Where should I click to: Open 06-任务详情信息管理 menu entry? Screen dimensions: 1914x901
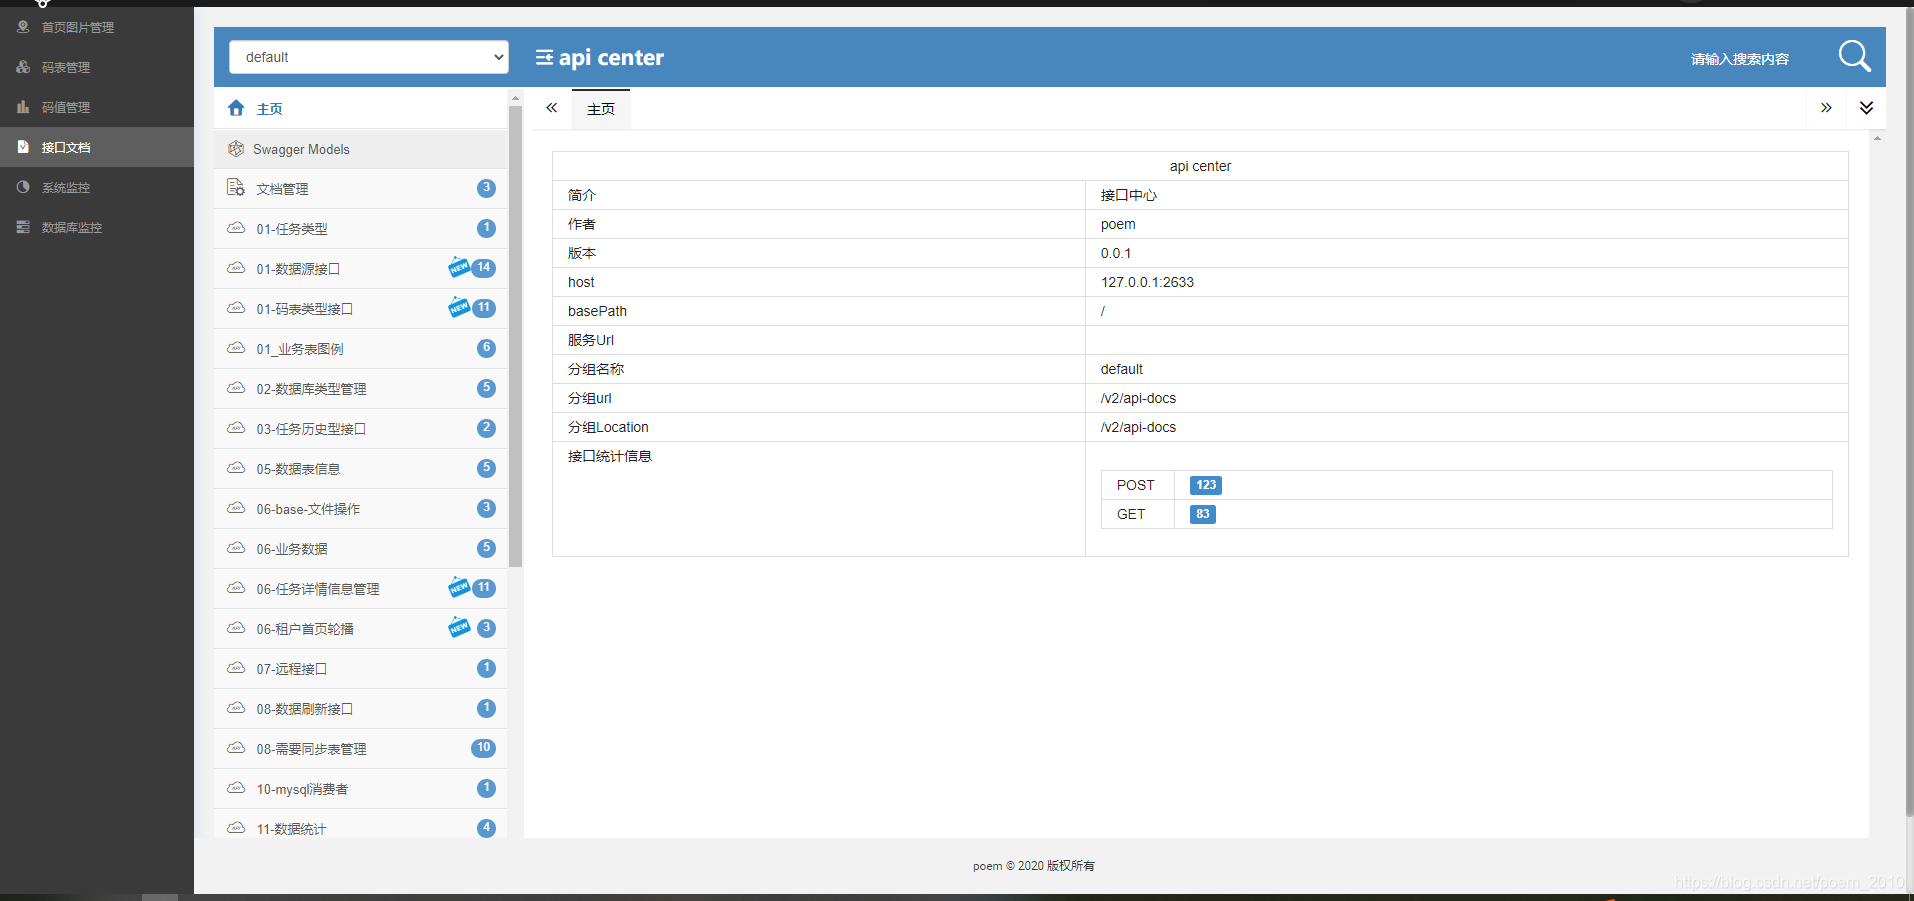coord(361,589)
